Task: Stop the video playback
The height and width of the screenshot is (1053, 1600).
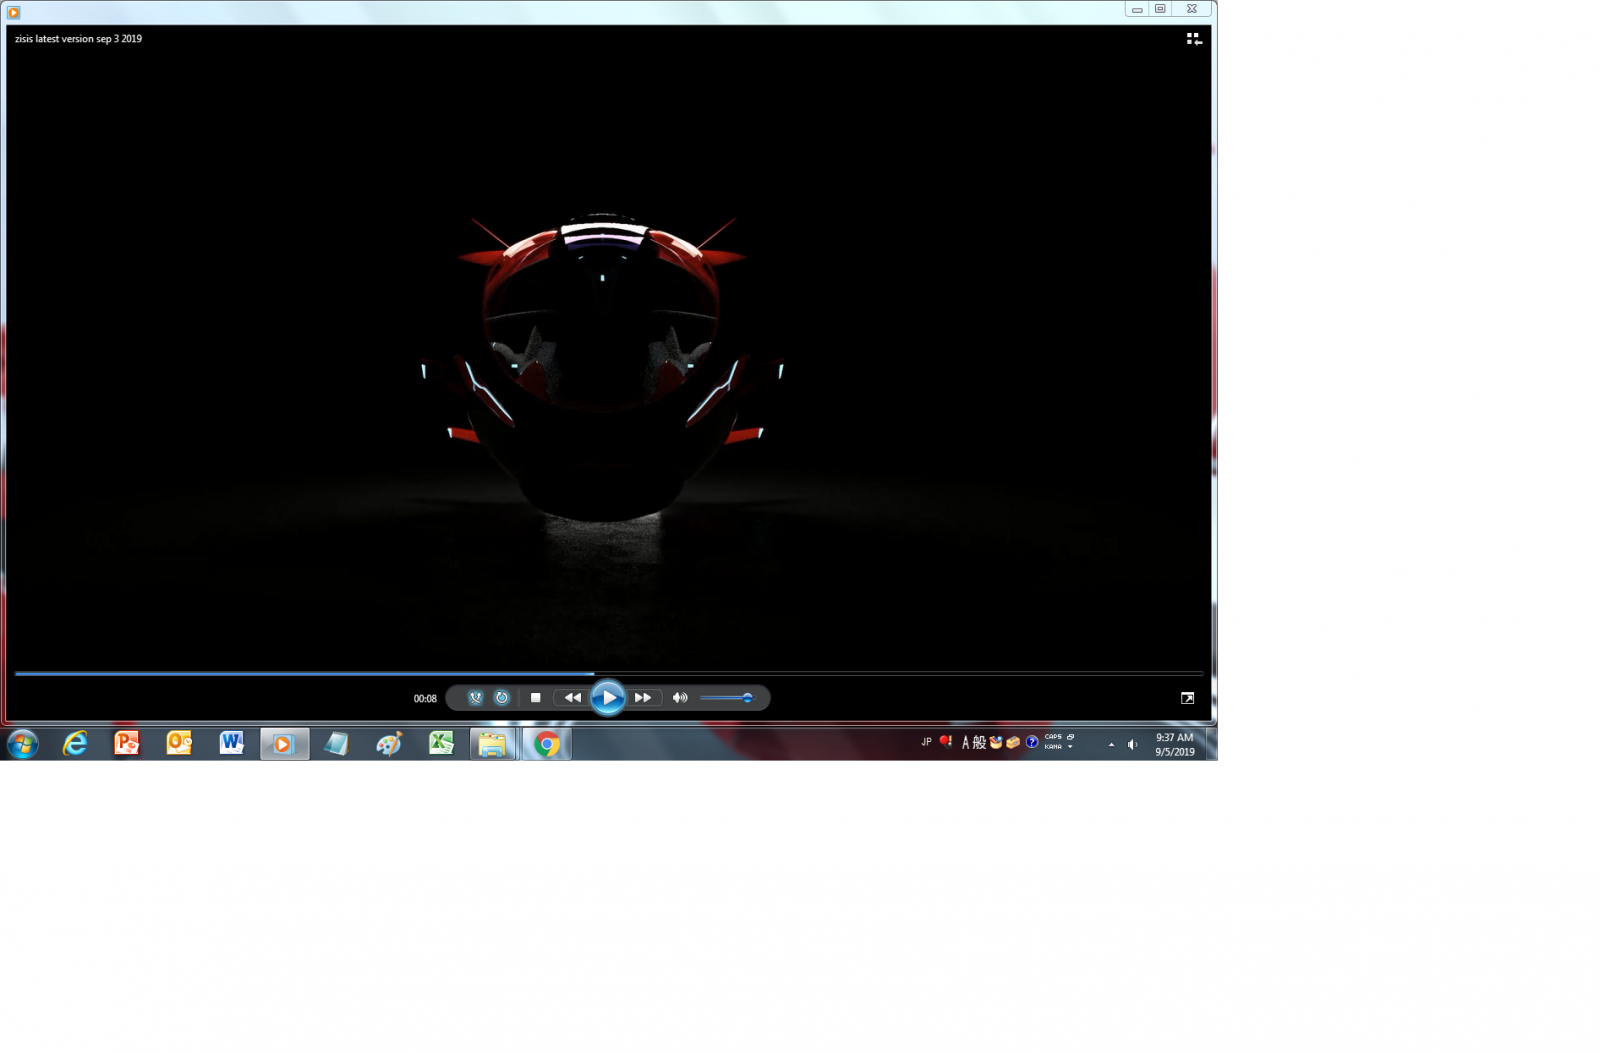Action: click(535, 698)
